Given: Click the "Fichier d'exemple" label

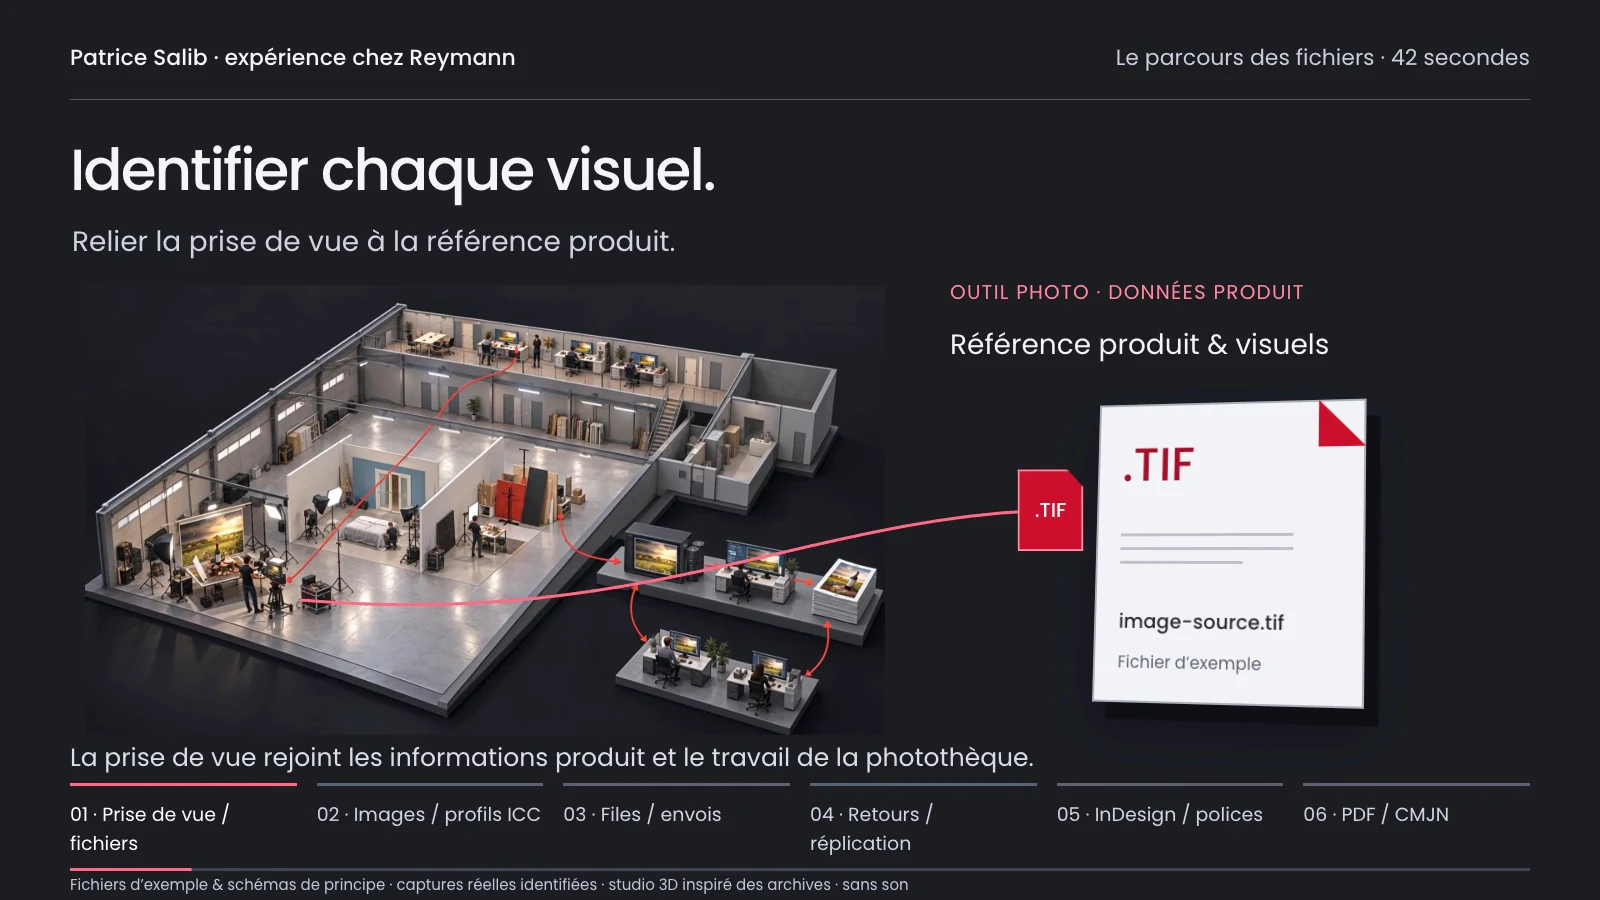Looking at the screenshot, I should pos(1189,663).
